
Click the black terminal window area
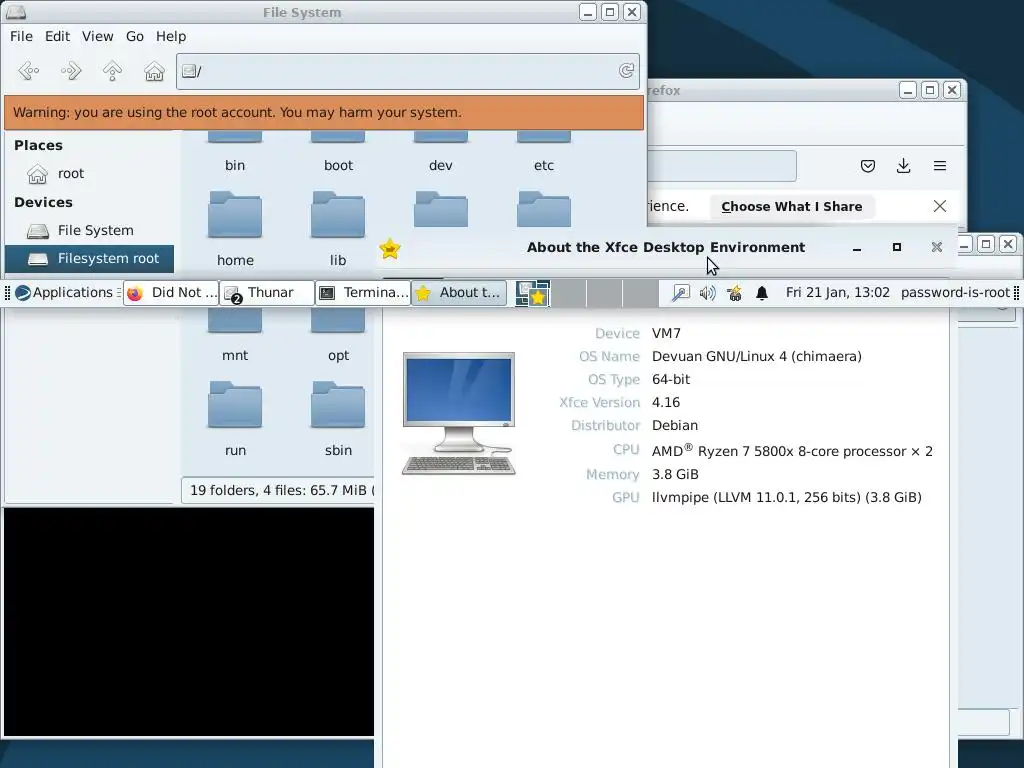(189, 622)
